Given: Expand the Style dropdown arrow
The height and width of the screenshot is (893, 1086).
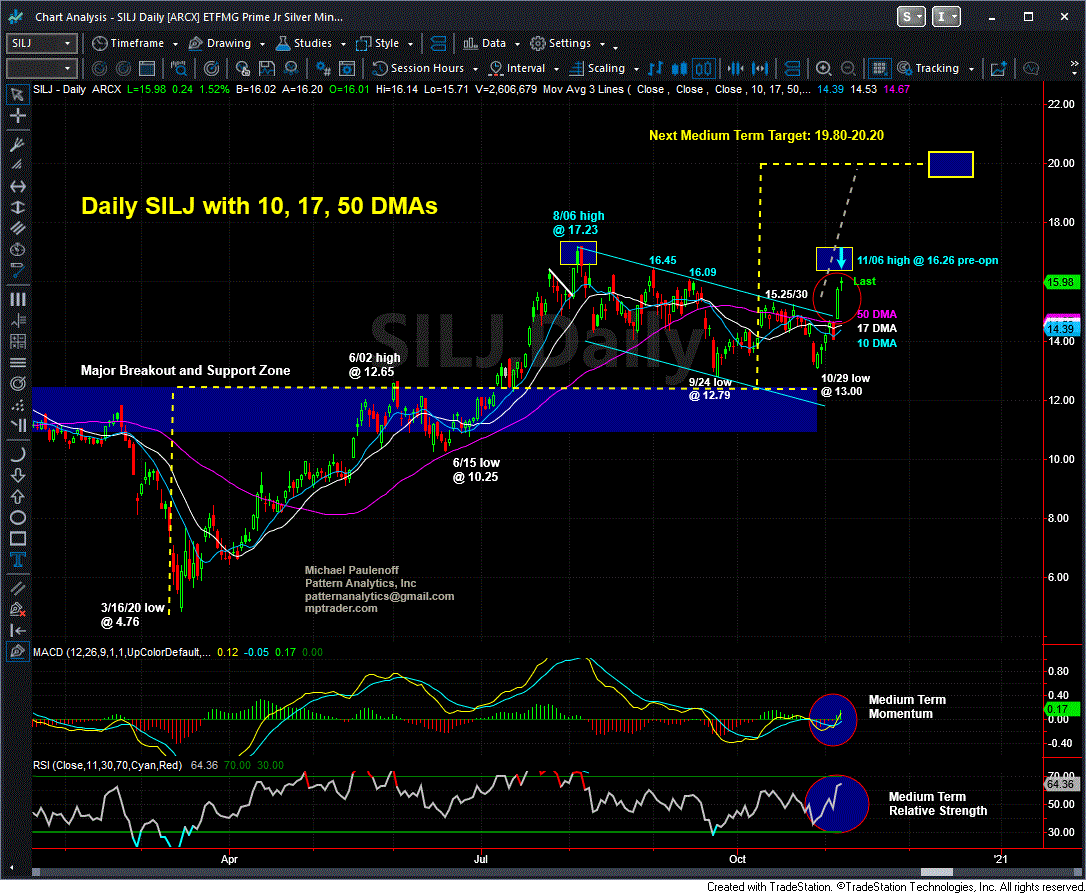Looking at the screenshot, I should [411, 44].
